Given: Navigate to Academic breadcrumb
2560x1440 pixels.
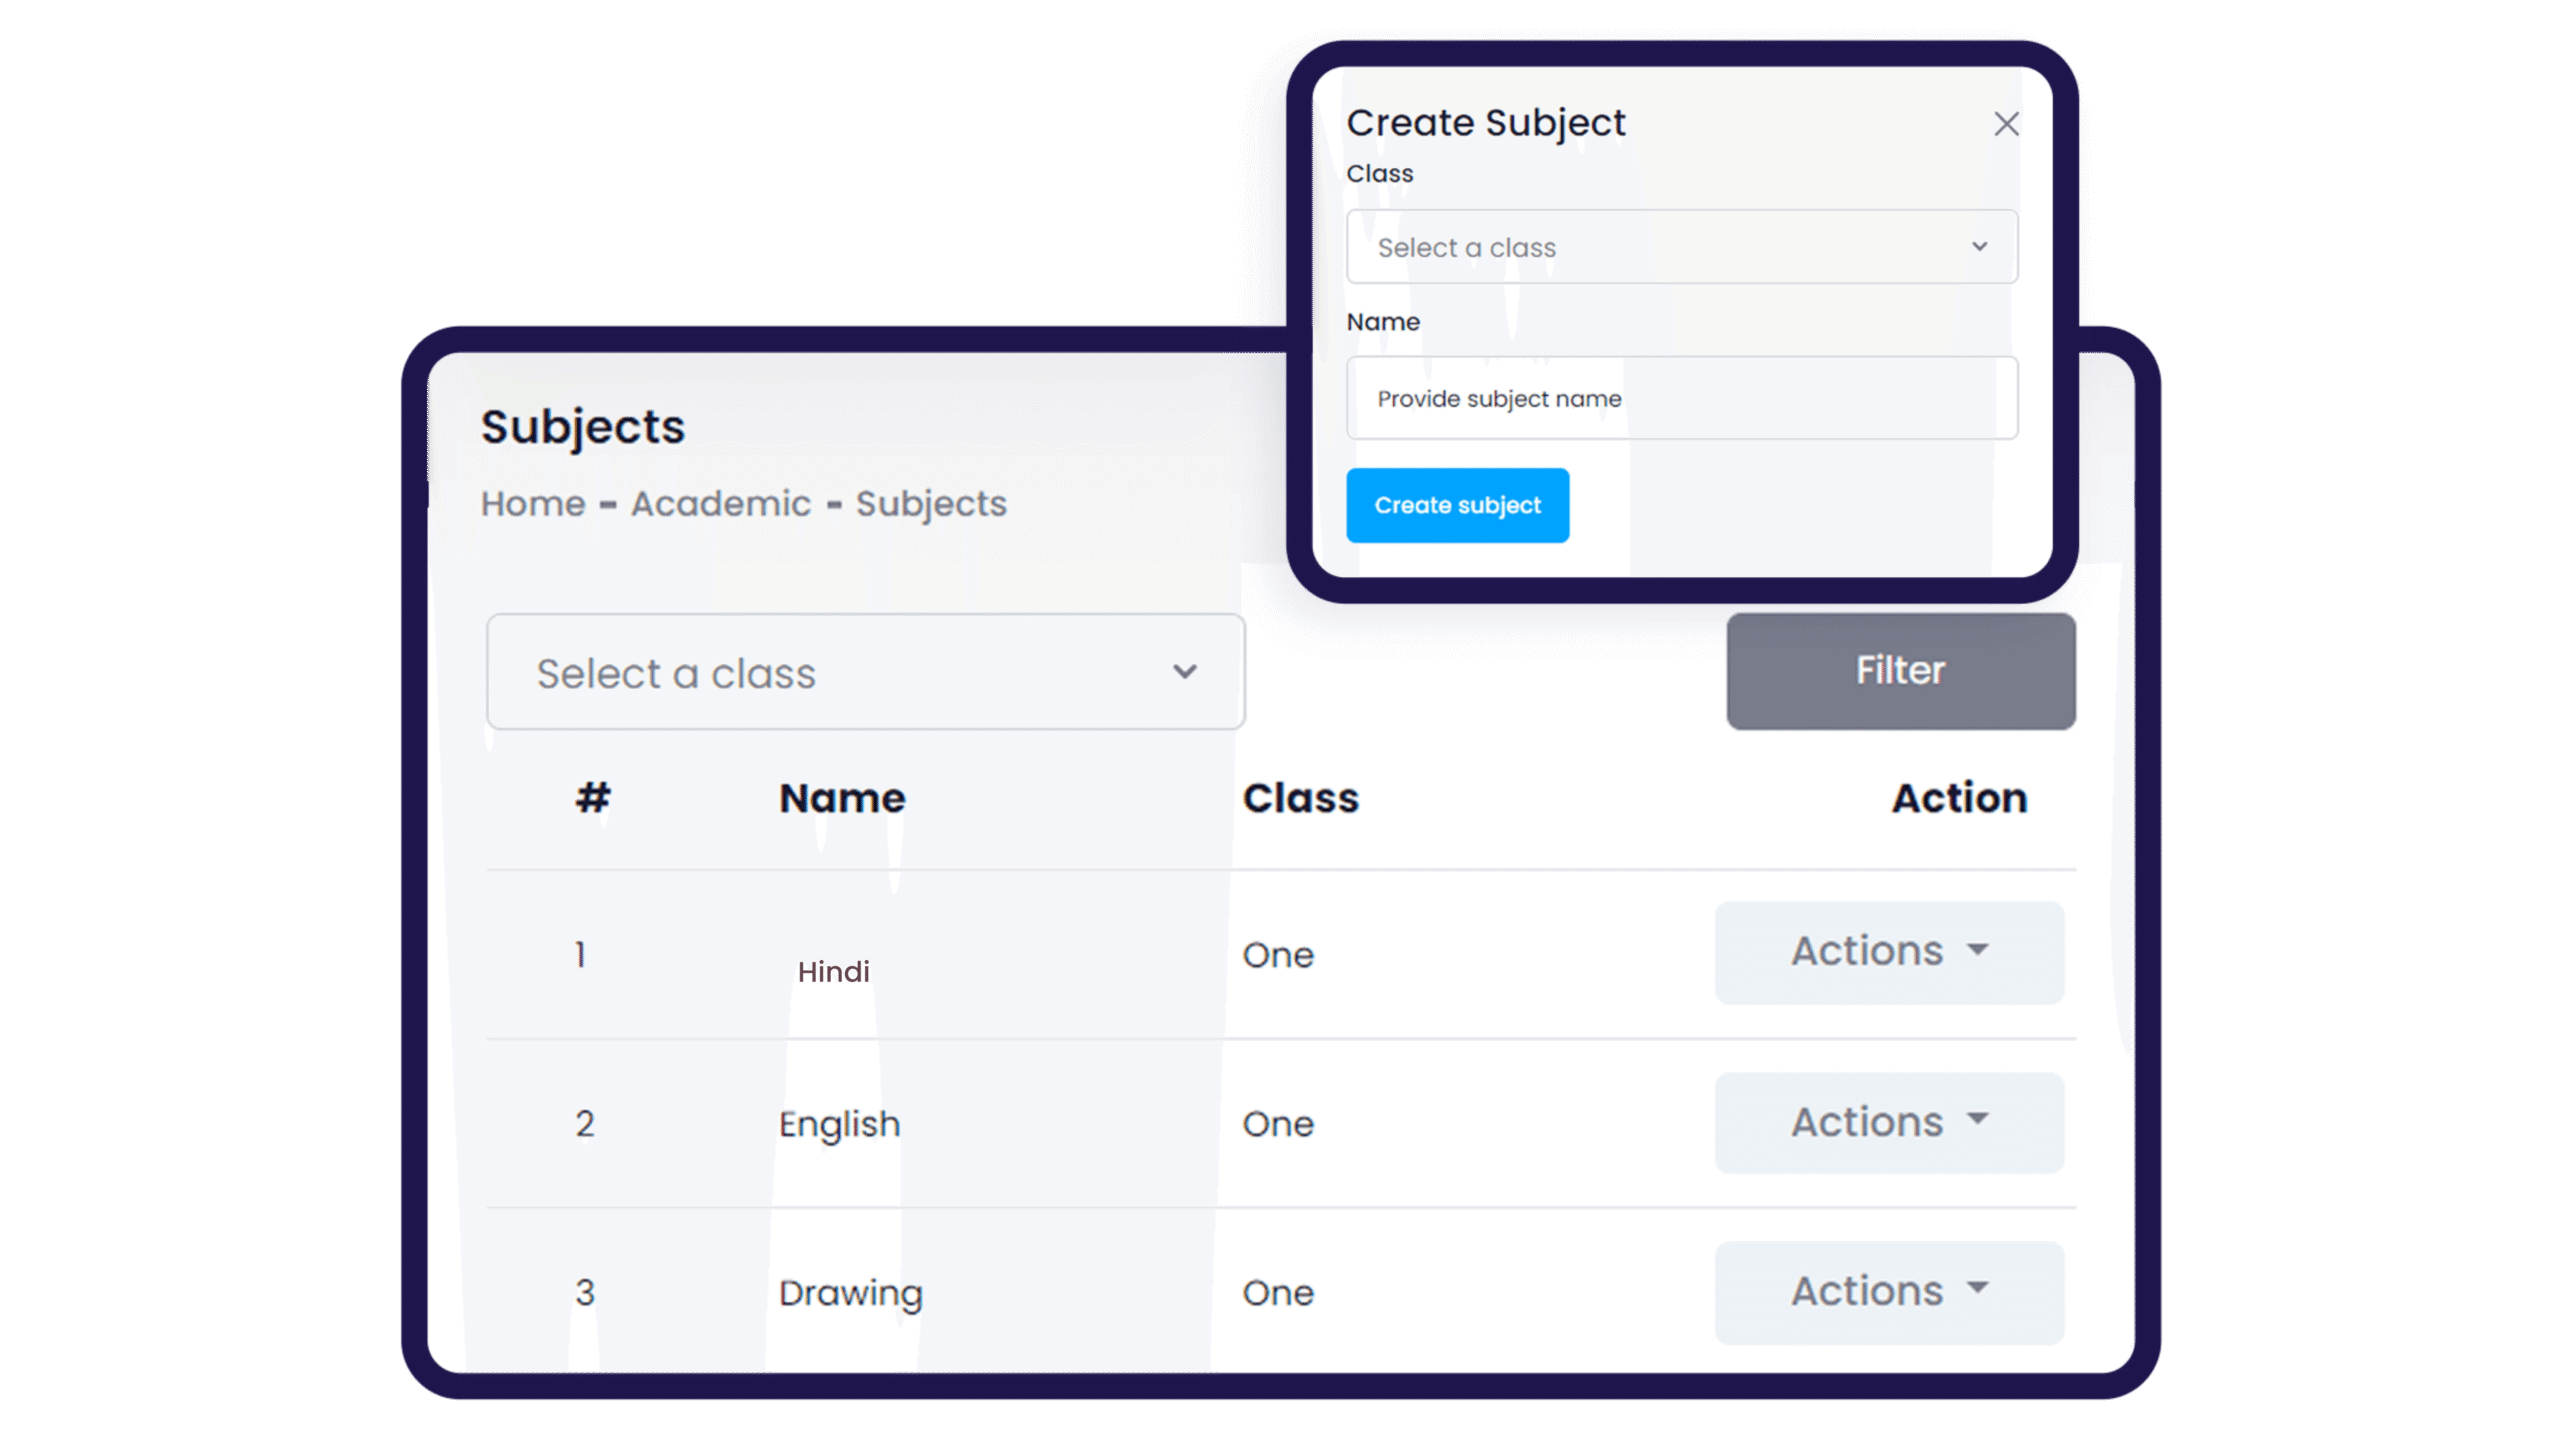Looking at the screenshot, I should click(721, 503).
